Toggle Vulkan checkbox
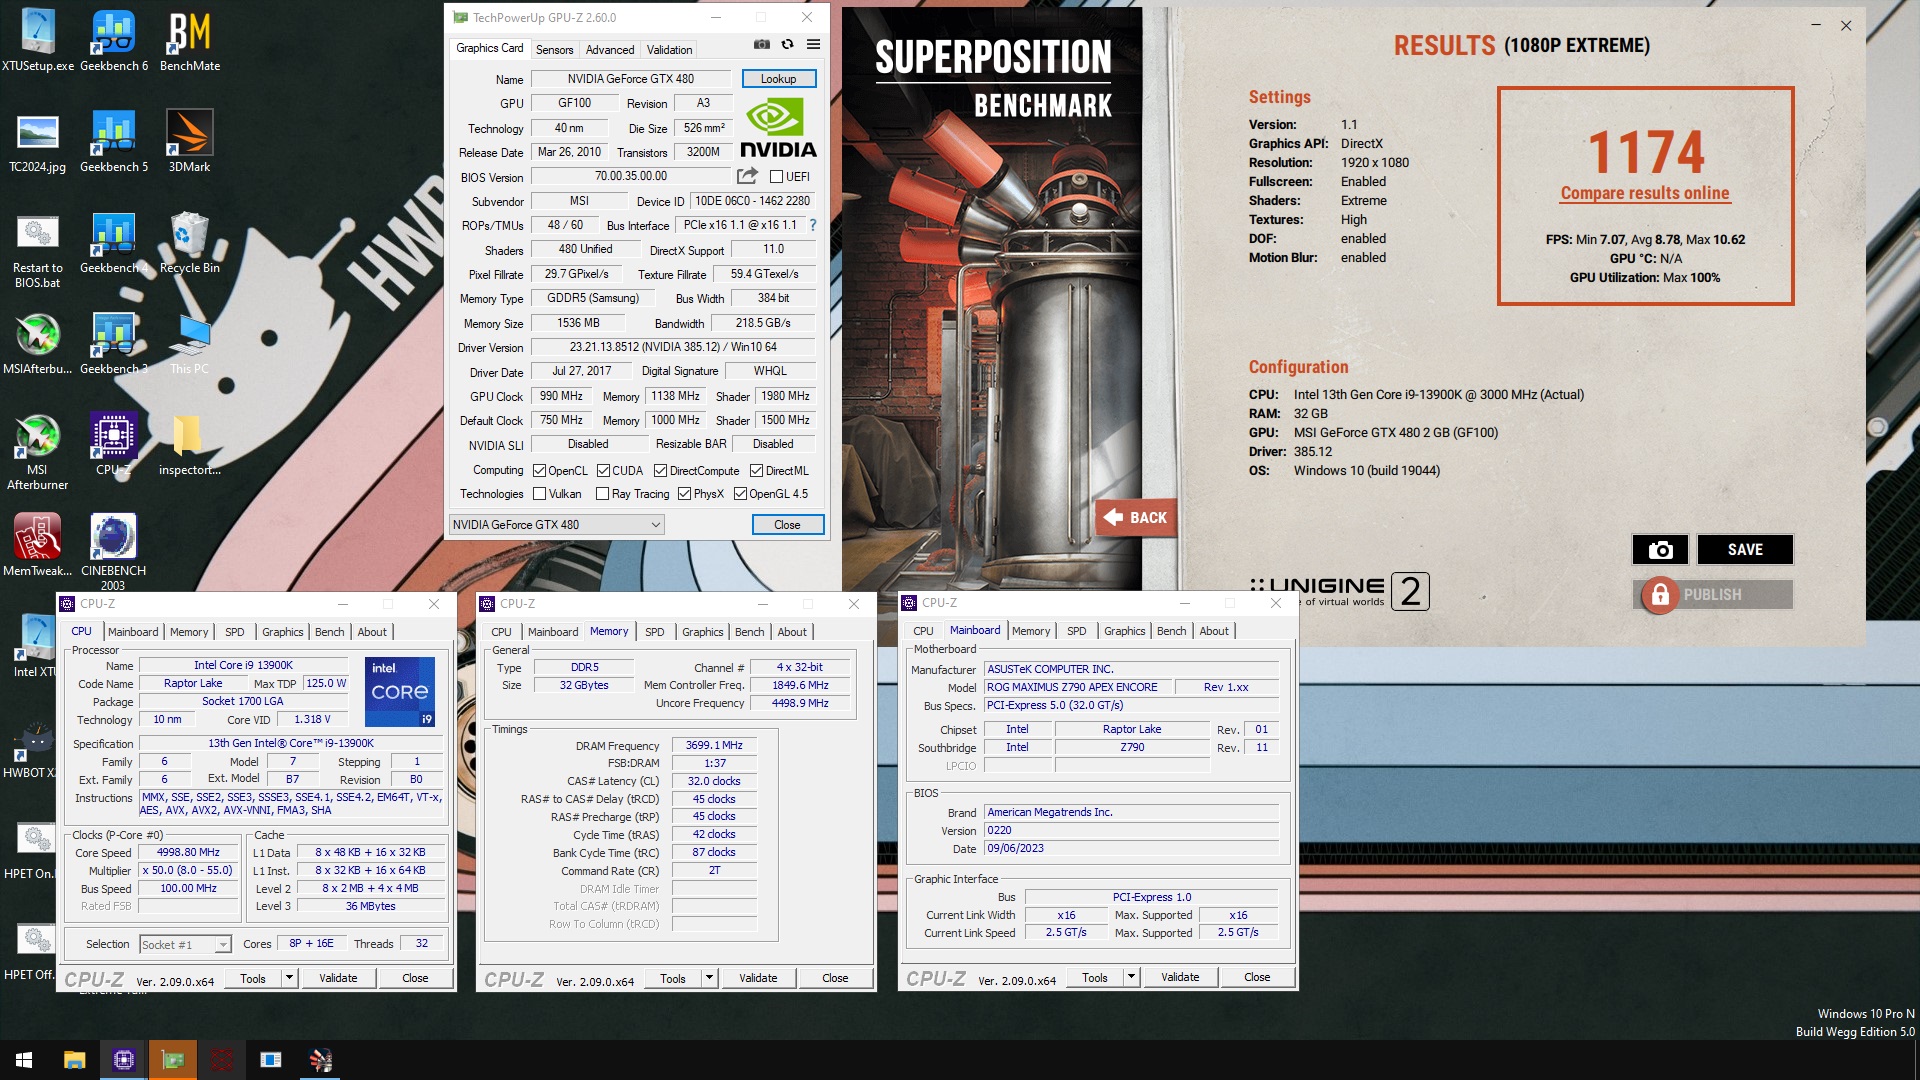 [540, 494]
